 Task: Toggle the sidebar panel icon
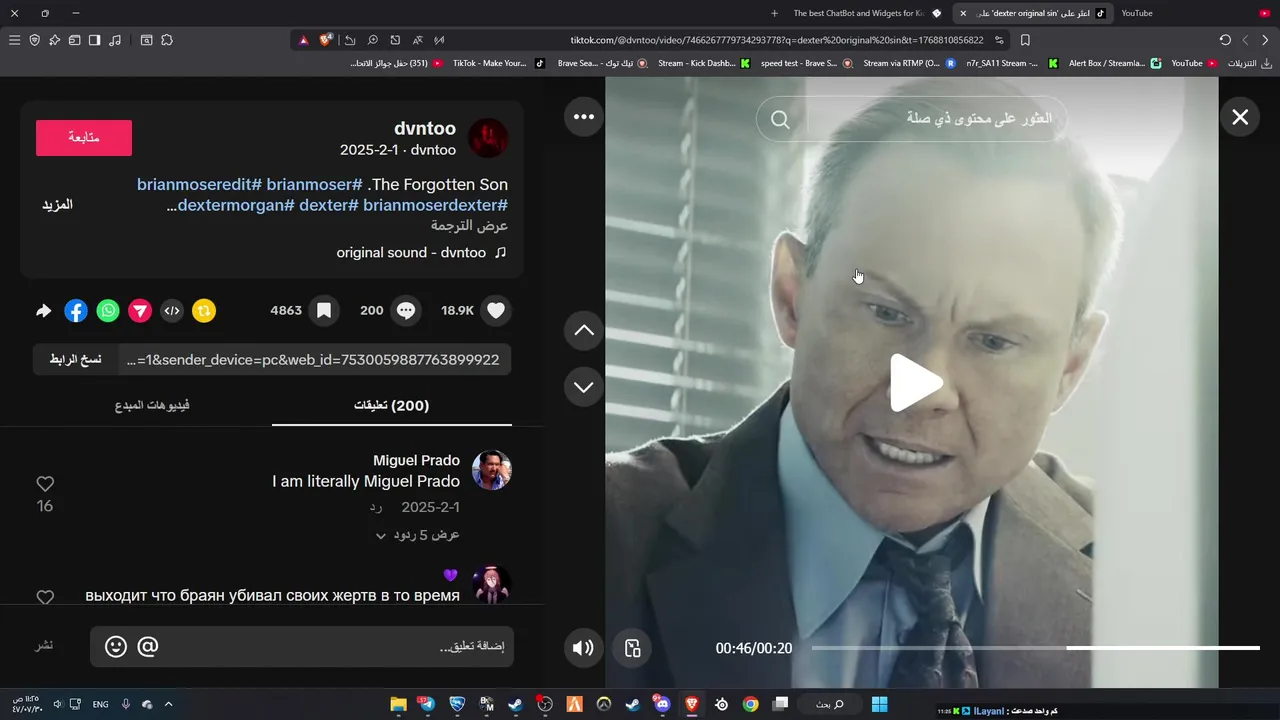coord(94,40)
